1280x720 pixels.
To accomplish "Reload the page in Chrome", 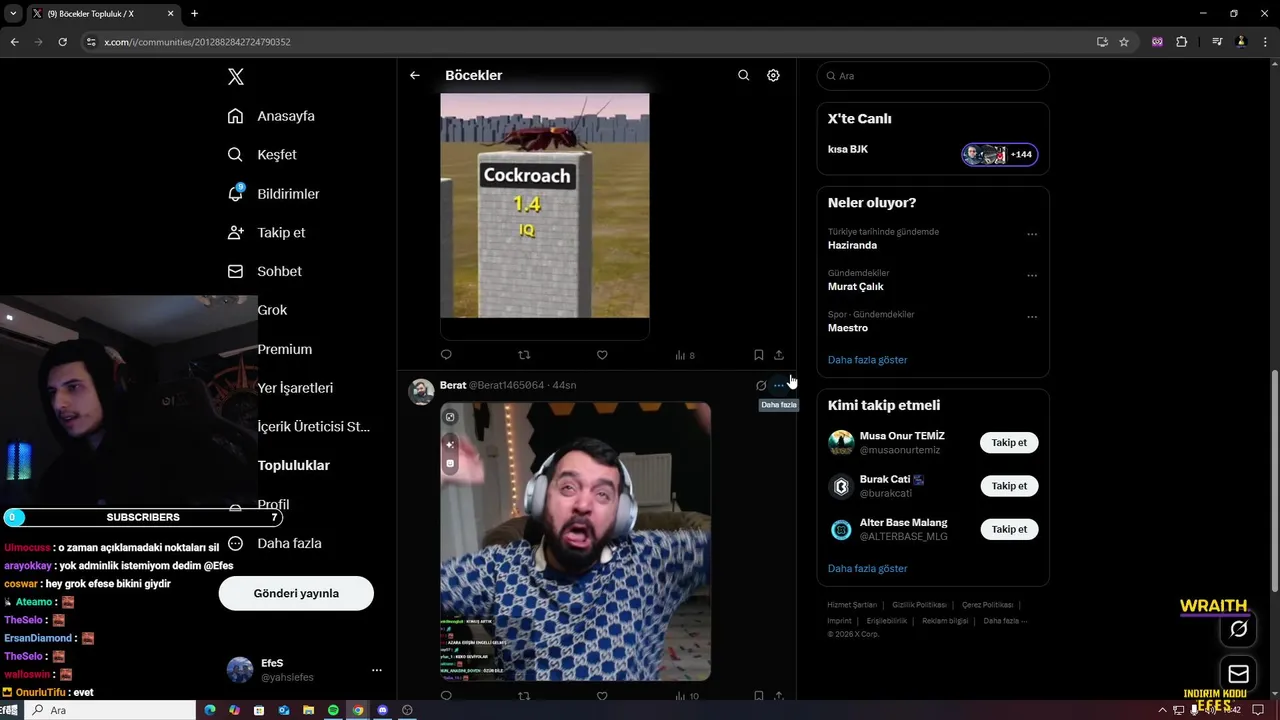I will click(62, 42).
